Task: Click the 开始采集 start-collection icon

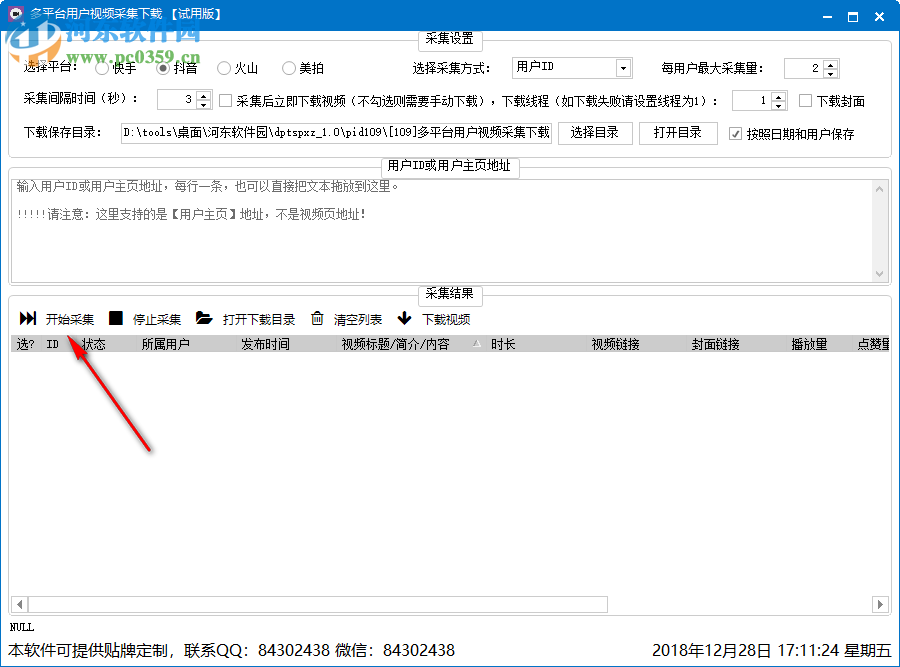Action: pyautogui.click(x=27, y=318)
